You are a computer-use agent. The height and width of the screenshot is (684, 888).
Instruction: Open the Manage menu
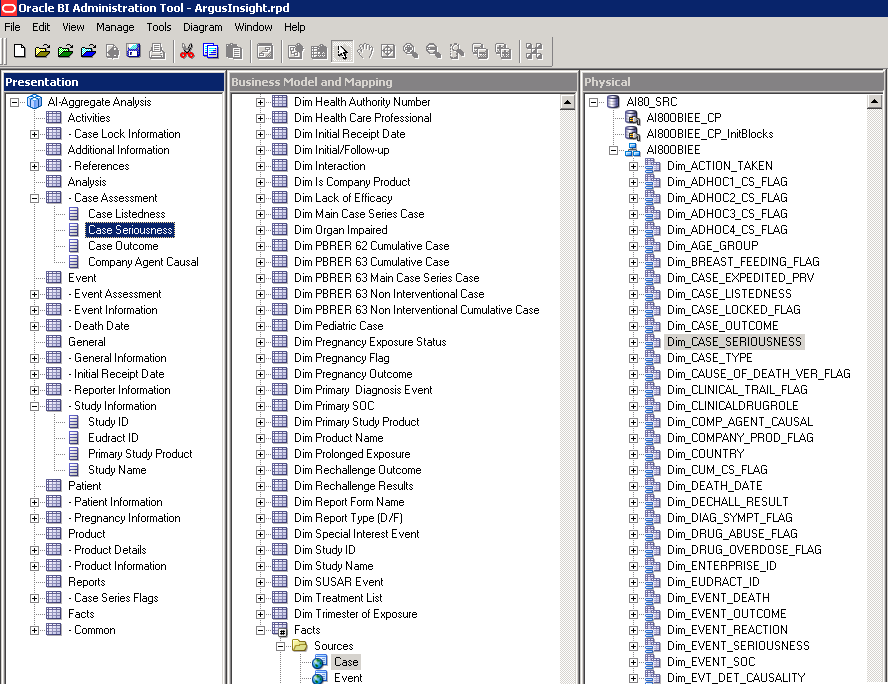(115, 27)
